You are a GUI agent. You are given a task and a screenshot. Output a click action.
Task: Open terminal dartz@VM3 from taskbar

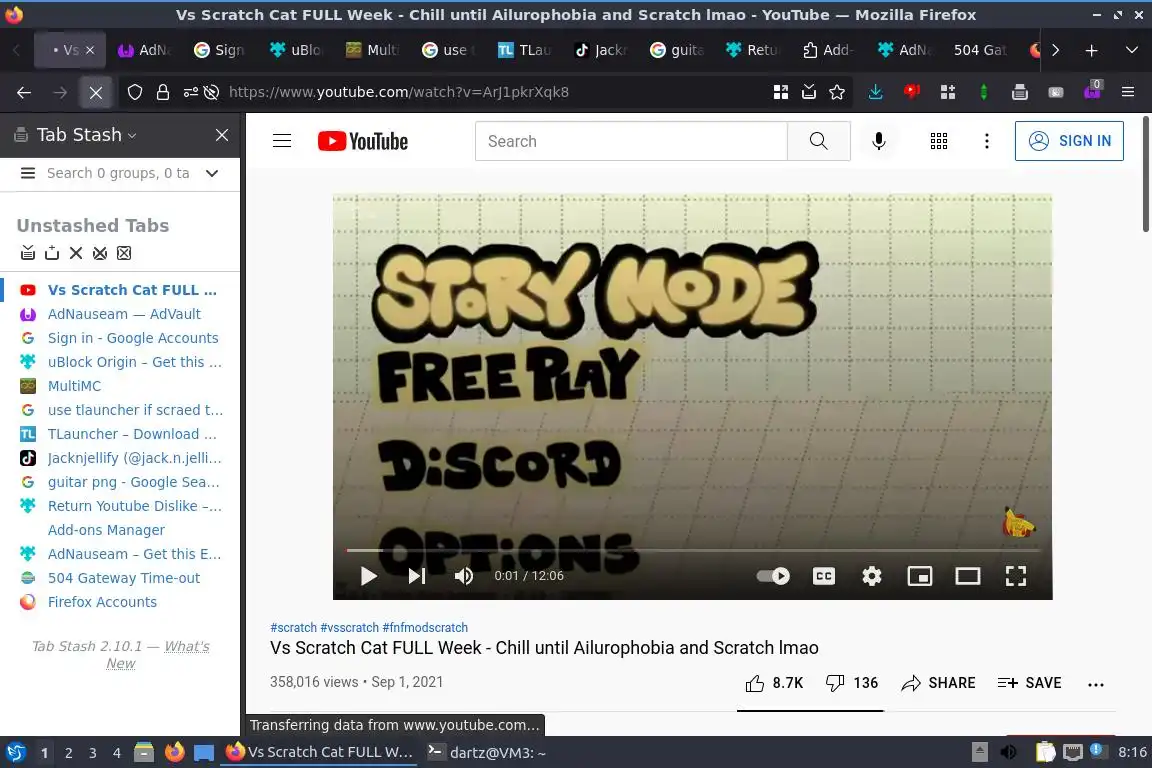point(488,753)
